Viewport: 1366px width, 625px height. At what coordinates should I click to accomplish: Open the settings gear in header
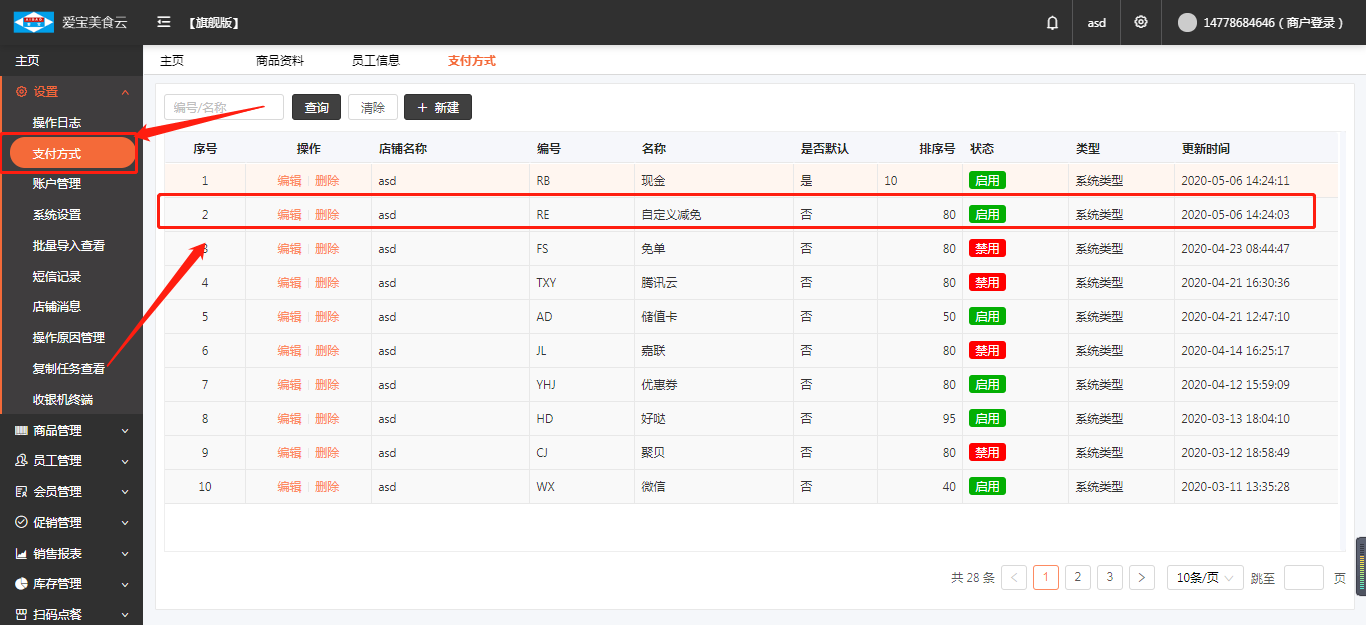pos(1141,22)
